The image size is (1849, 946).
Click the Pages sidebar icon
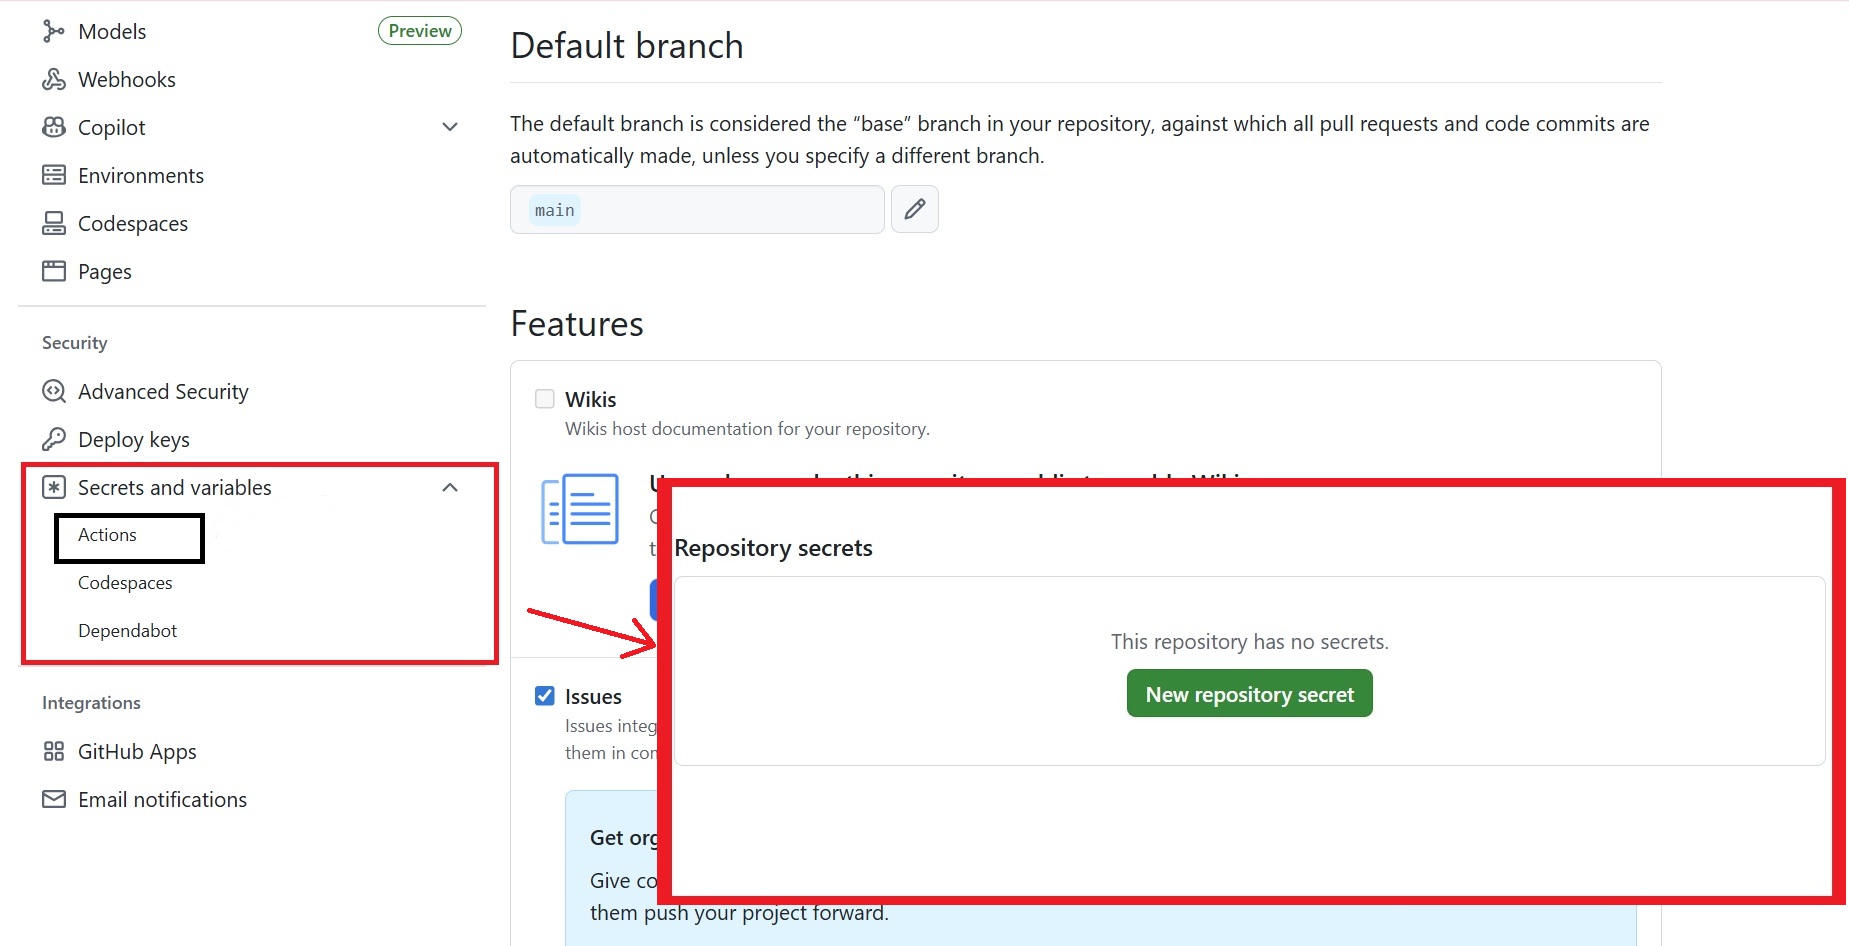pos(52,271)
